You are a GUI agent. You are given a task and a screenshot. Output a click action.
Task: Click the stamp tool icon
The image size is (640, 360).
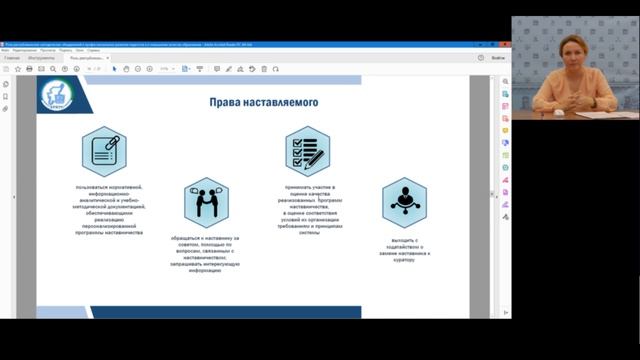coord(240,69)
